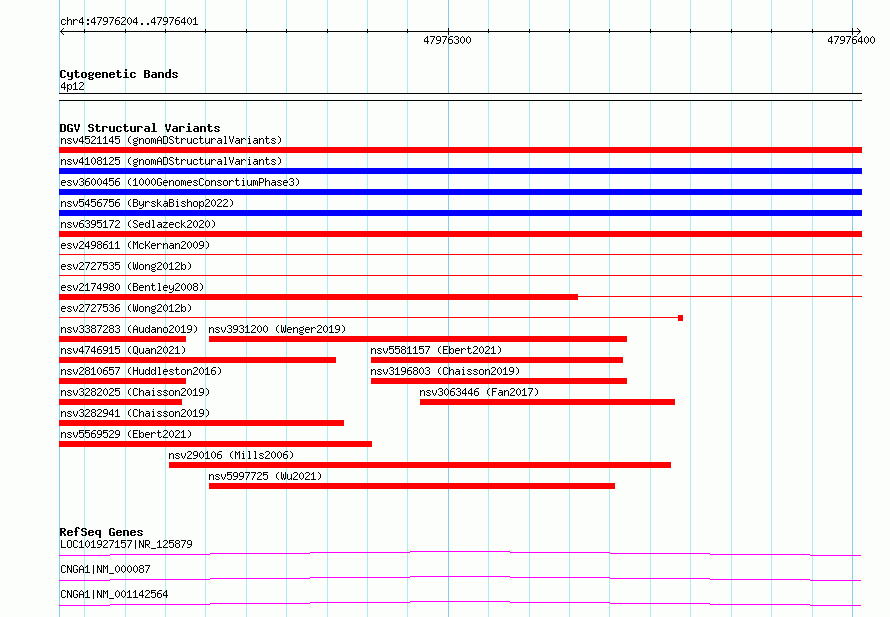The height and width of the screenshot is (617, 890).
Task: Click the nsv5456756 ByrskaBishop2022 label
Action: 147,203
